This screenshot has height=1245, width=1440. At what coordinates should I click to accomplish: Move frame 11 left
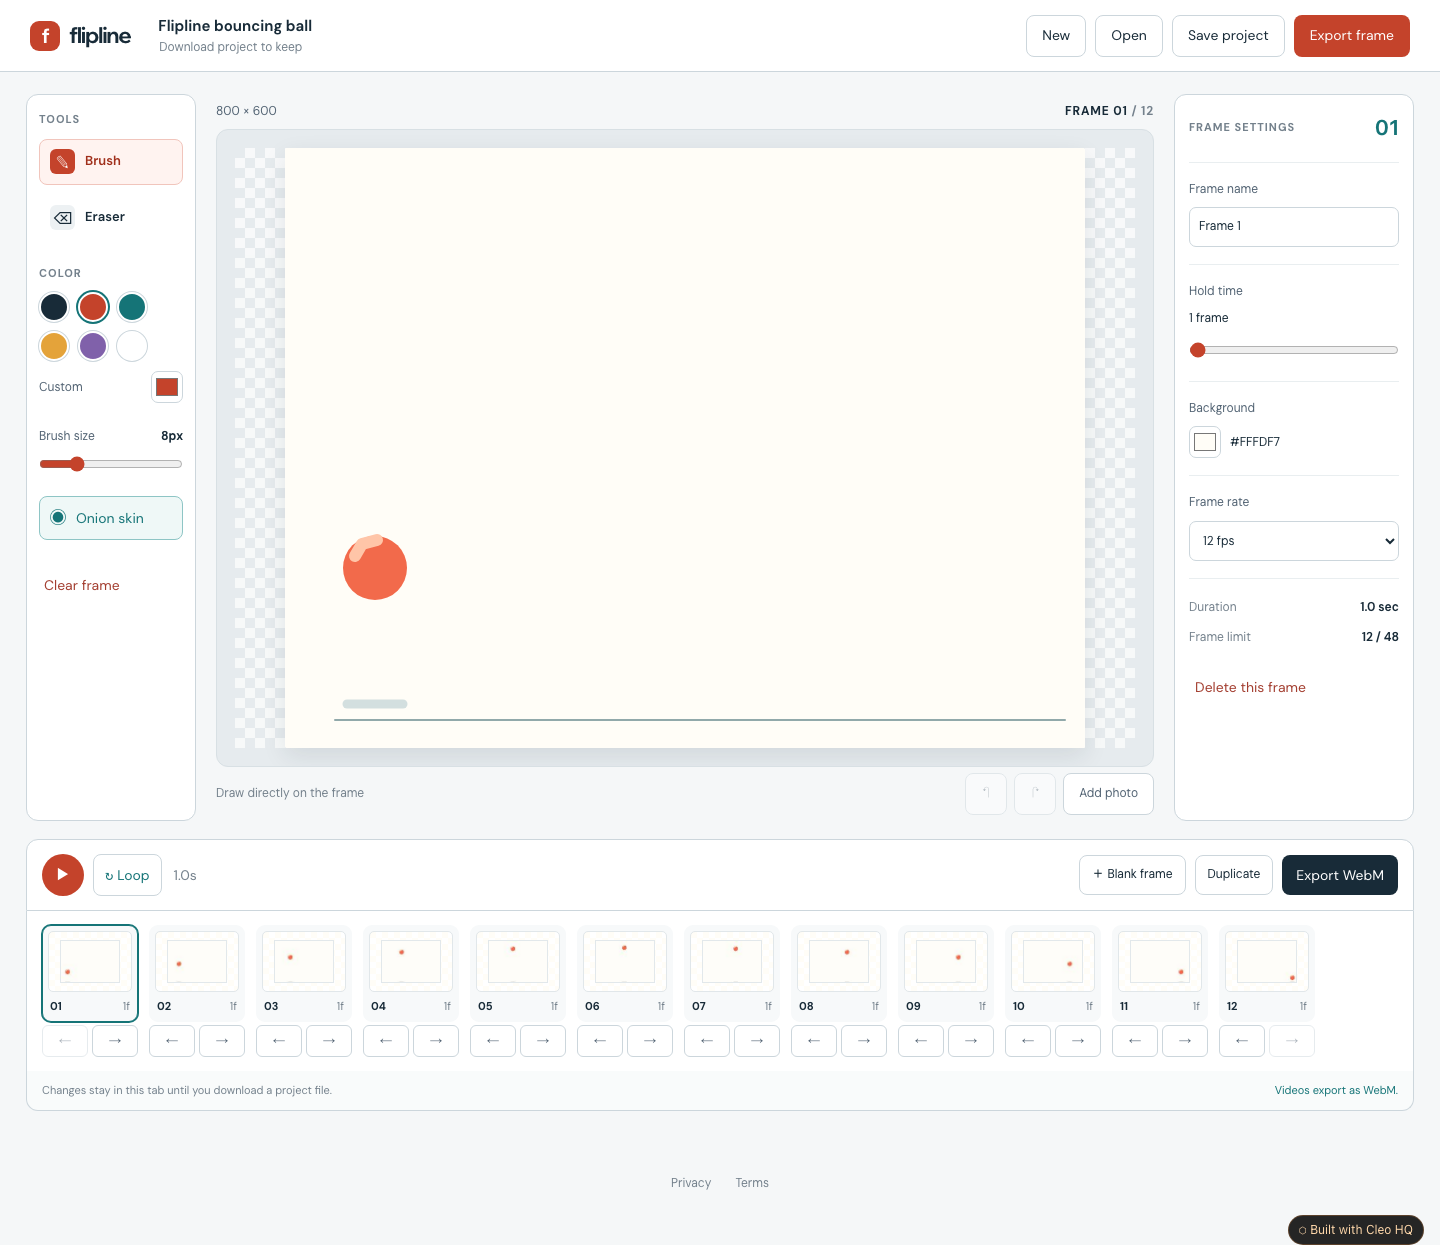(x=1135, y=1041)
